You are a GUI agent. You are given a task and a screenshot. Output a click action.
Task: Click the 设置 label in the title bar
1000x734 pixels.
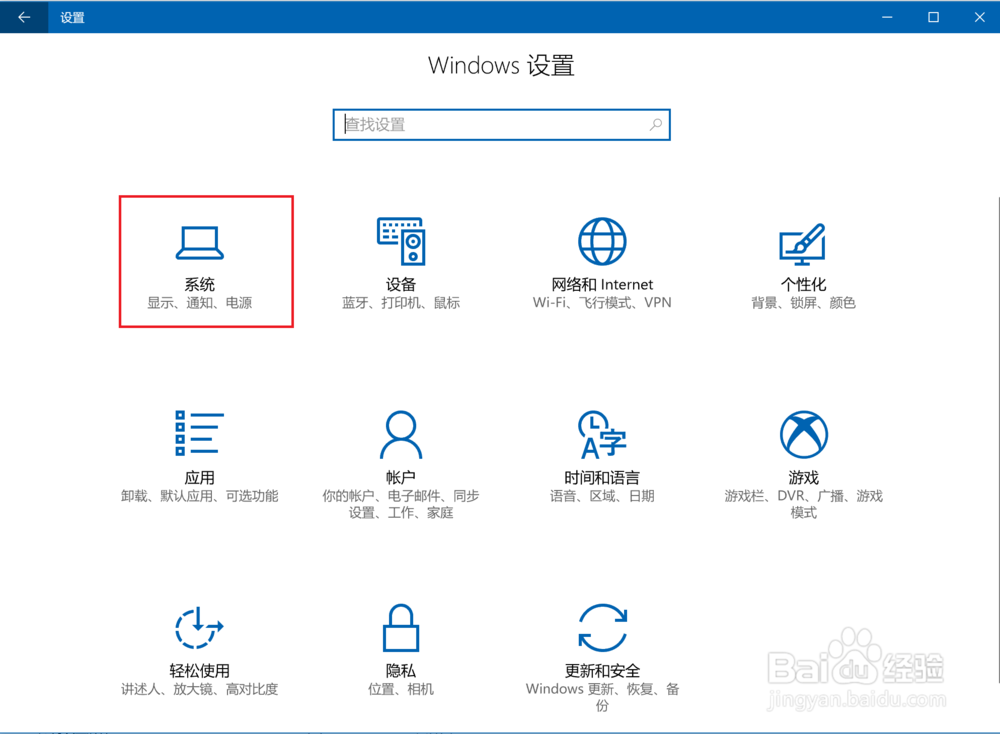coord(72,17)
